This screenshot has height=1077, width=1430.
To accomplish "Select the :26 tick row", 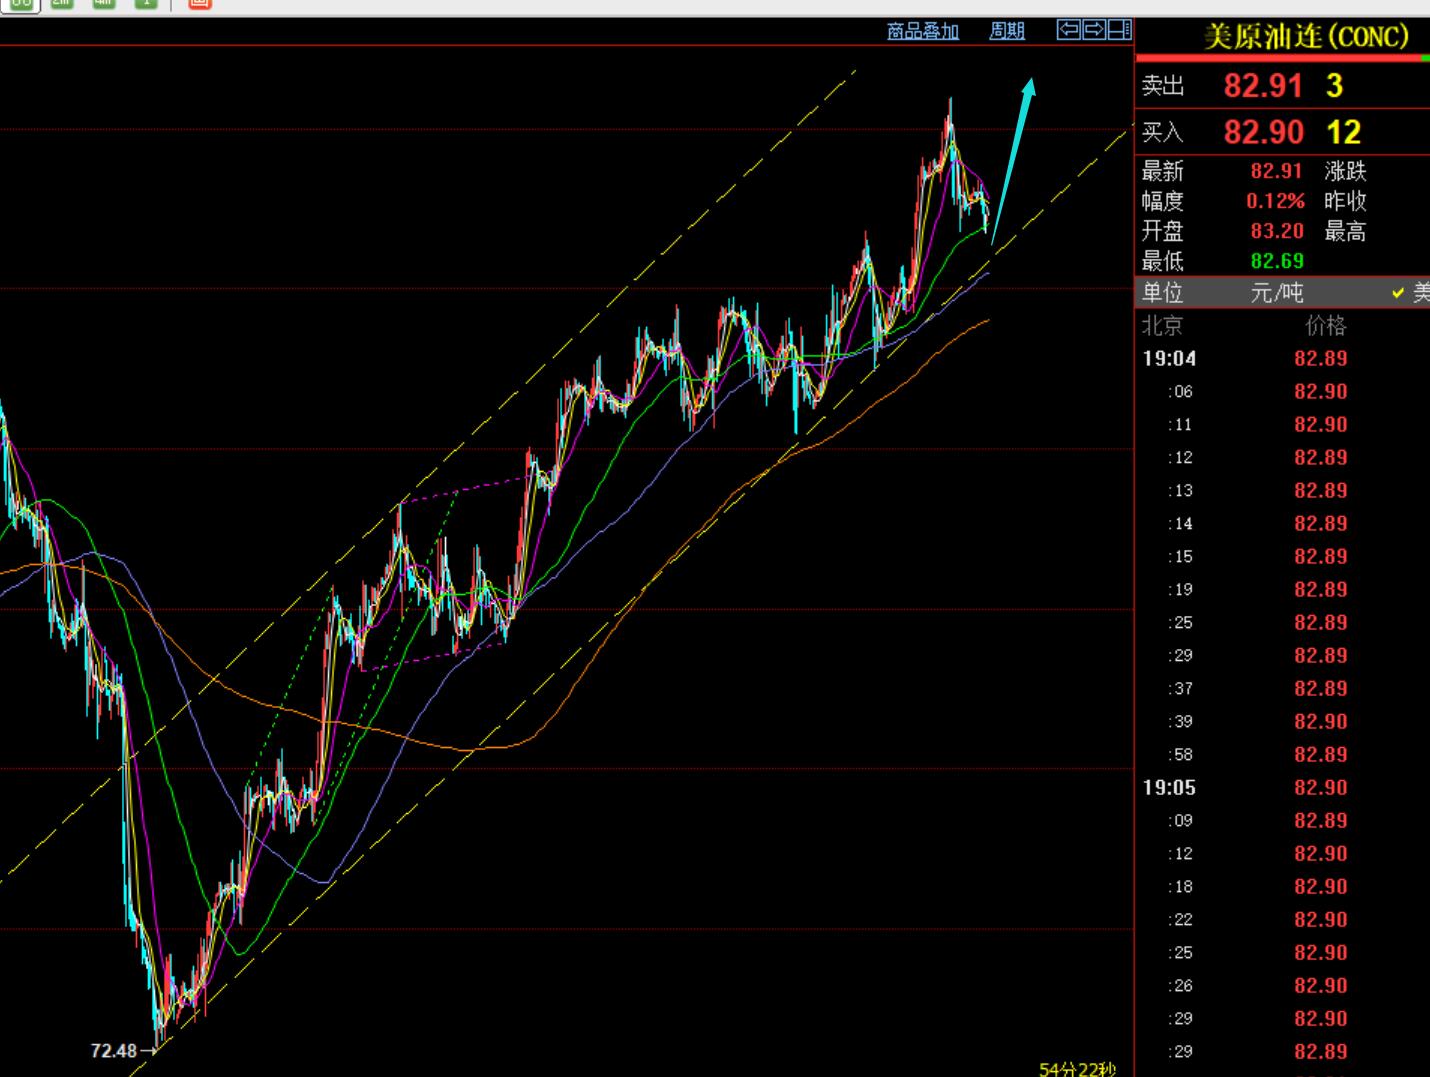I will (x=1282, y=985).
